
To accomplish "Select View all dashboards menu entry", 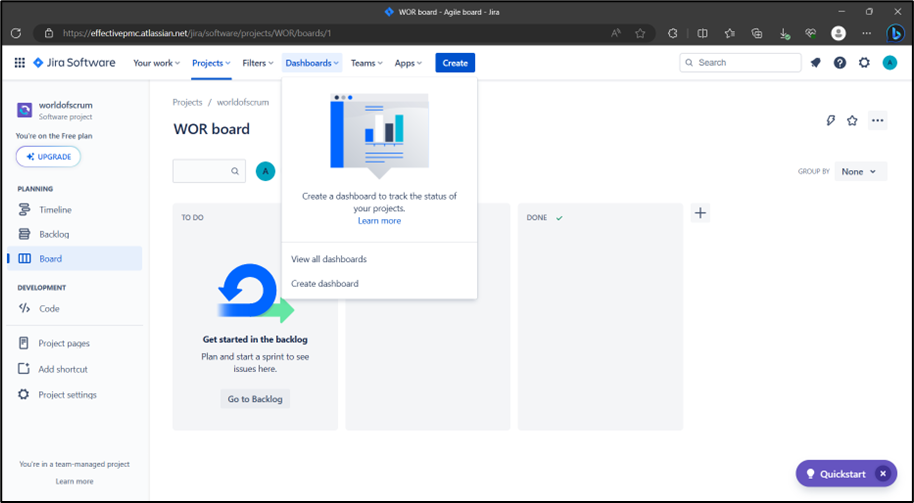I will (379, 259).
